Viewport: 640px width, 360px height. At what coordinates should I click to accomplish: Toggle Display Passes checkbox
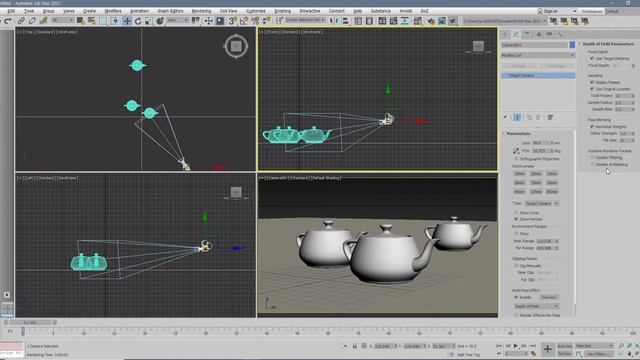[592, 82]
